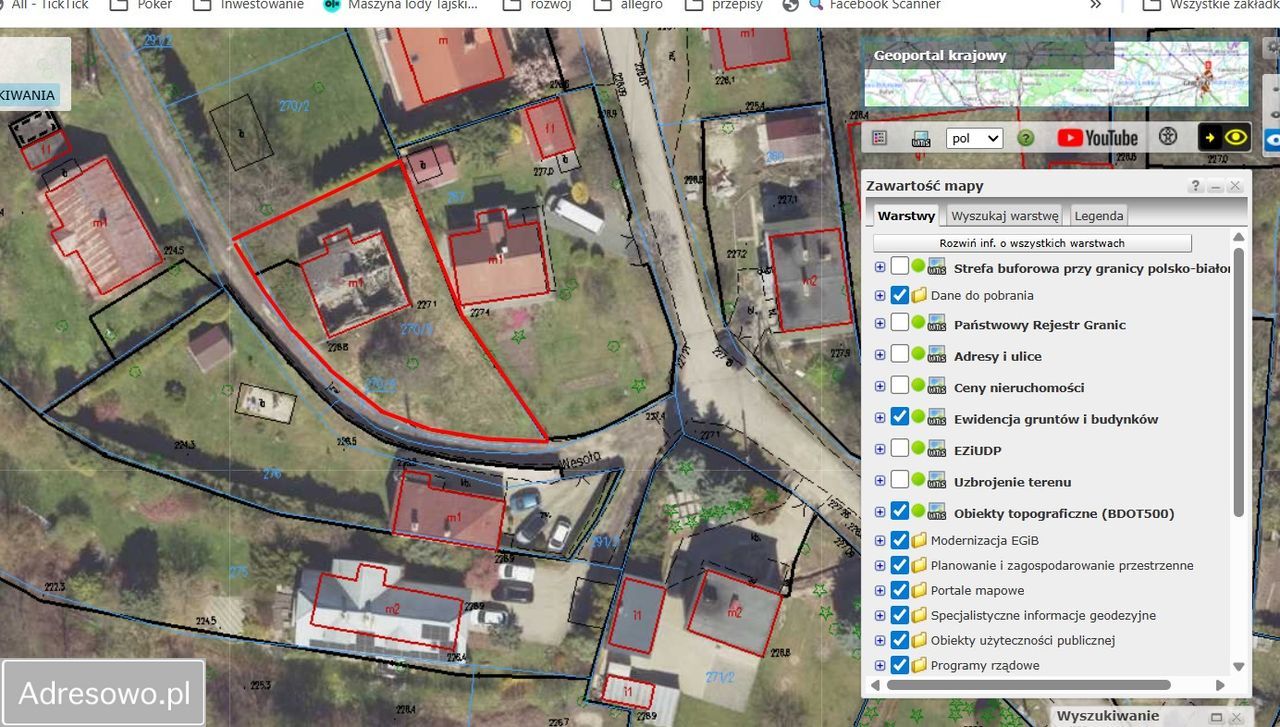This screenshot has height=727, width=1280.
Task: Click the layer list vertical scrollbar thumb
Action: [x=1239, y=380]
